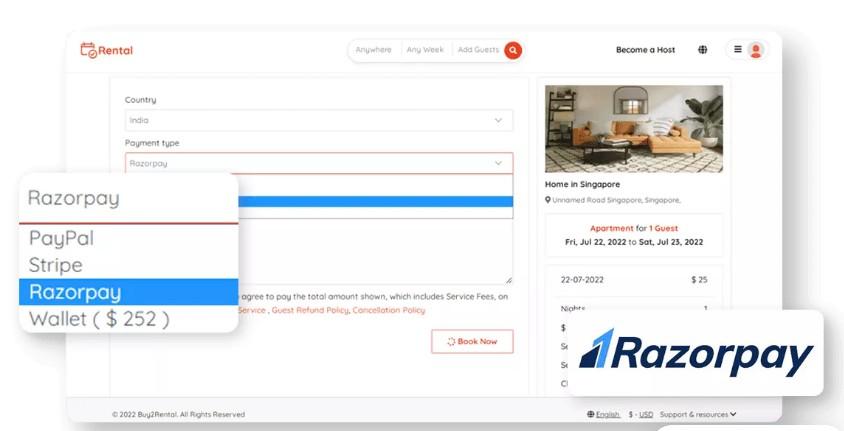Open the Payment type dropdown showing Razorpay

[319, 163]
